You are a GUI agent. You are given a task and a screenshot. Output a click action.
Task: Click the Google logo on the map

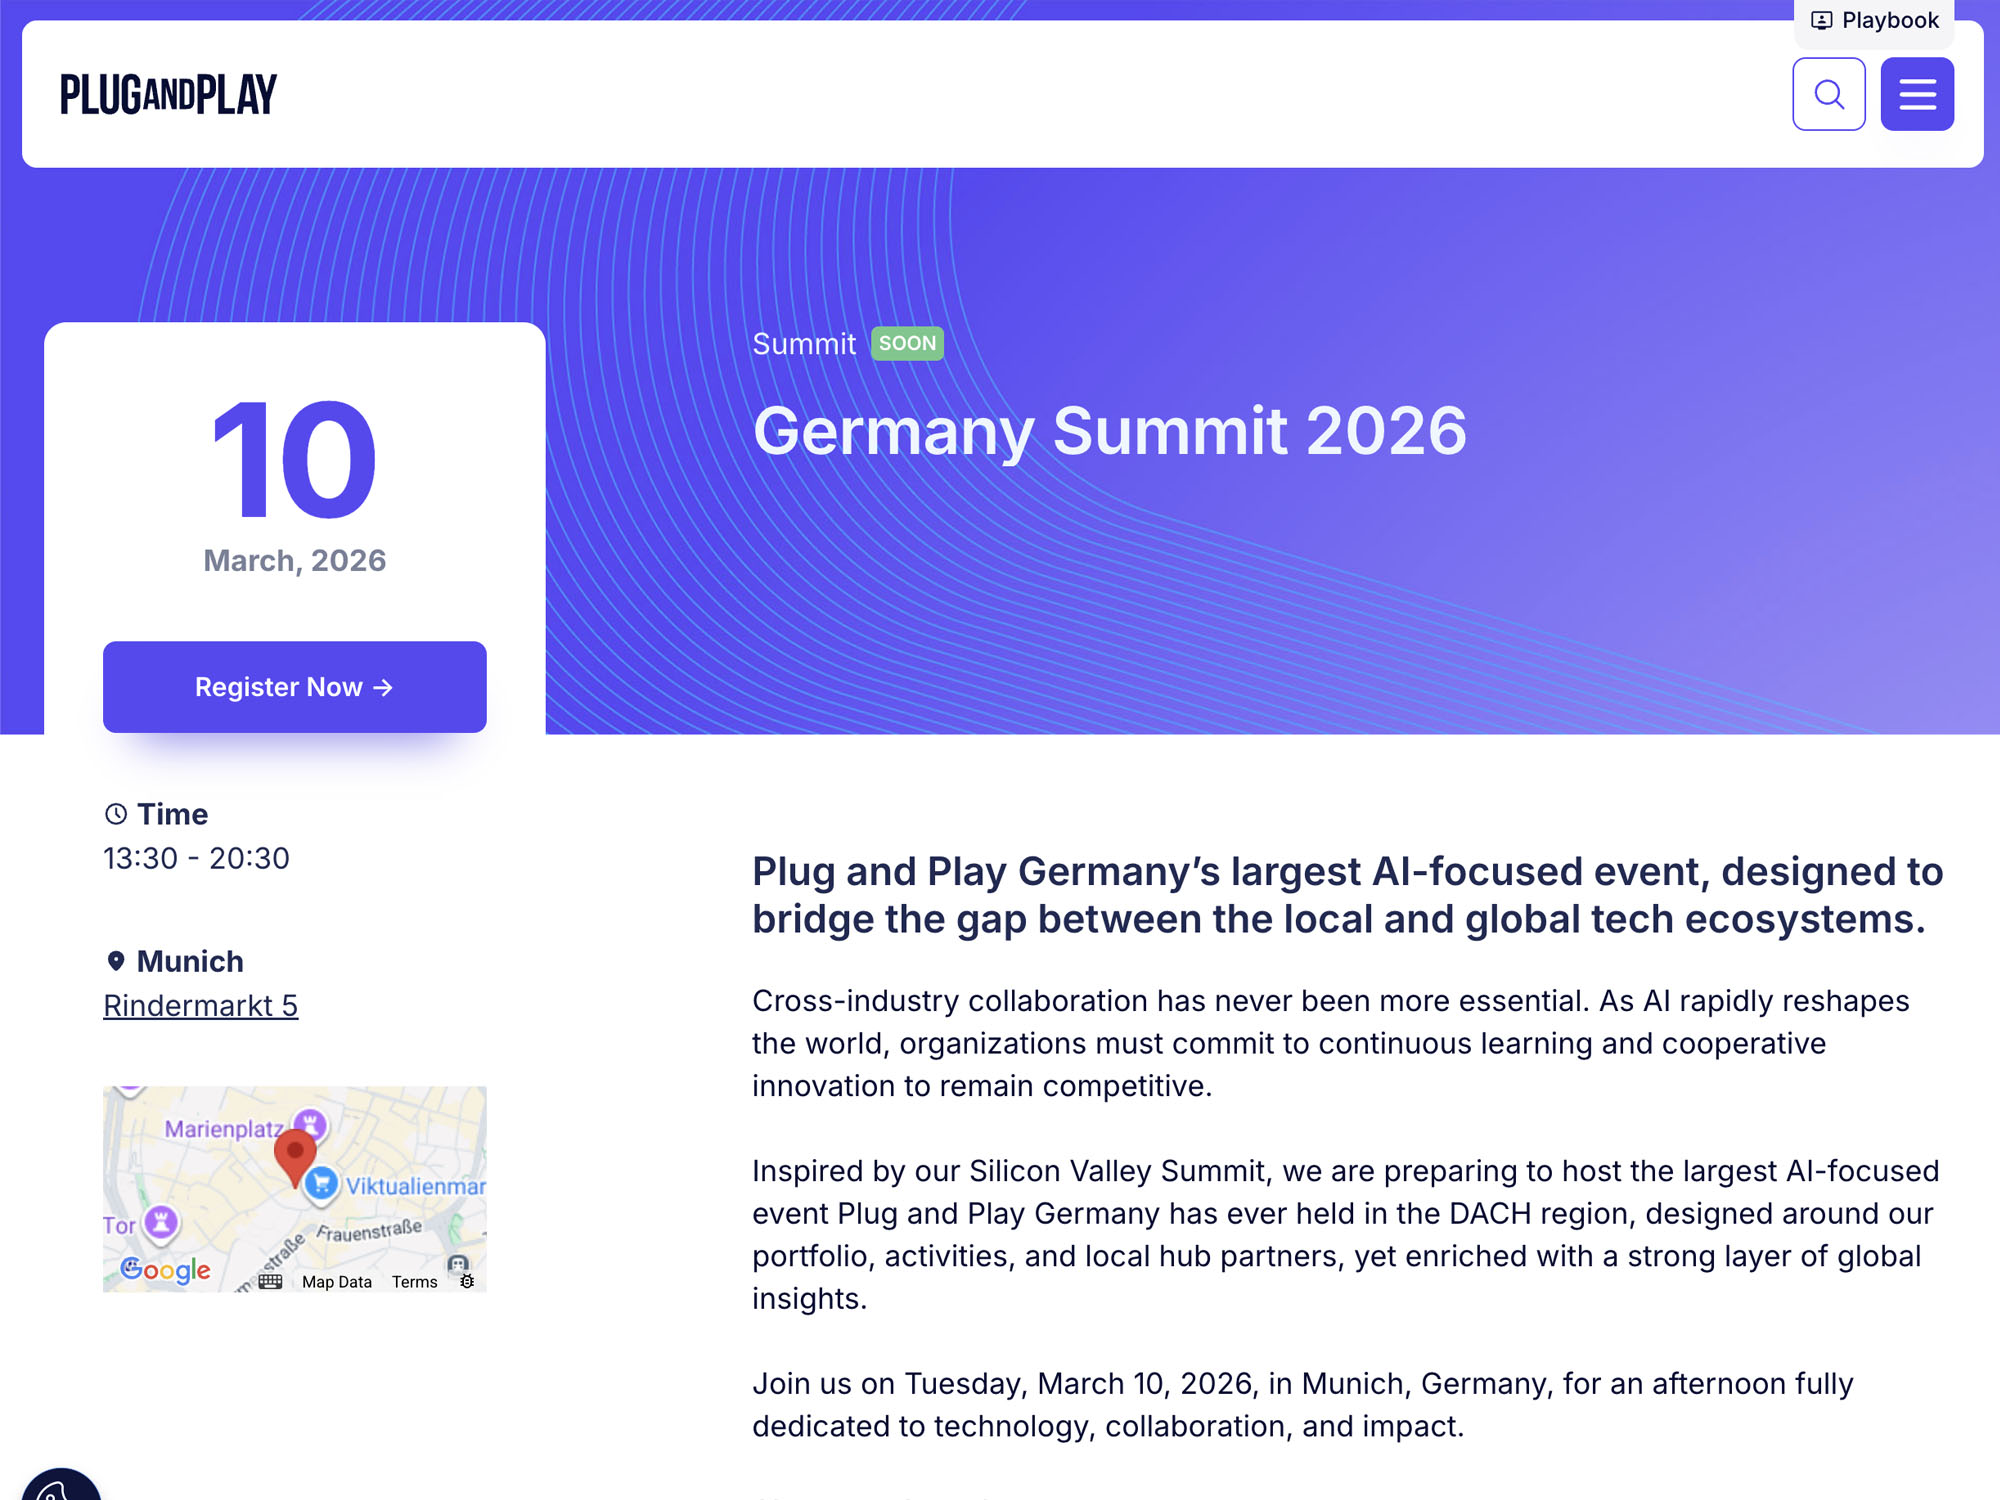[166, 1269]
